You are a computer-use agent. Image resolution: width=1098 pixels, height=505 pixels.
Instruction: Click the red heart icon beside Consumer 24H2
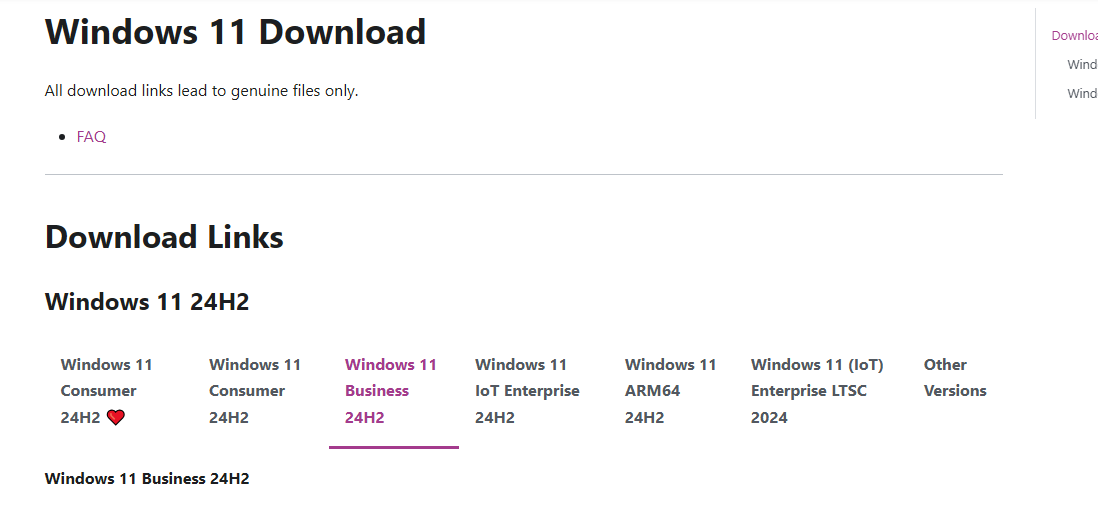coord(116,417)
